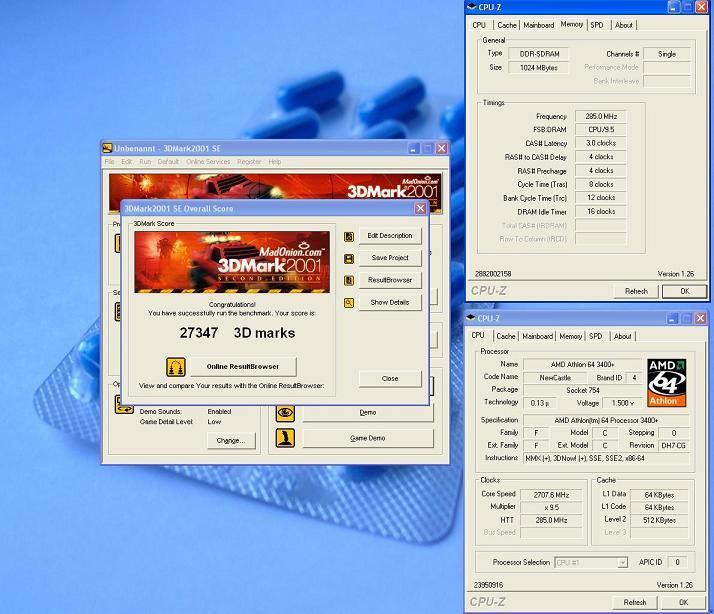The height and width of the screenshot is (614, 714).
Task: Click the Code Name NewCastle field
Action: point(555,378)
